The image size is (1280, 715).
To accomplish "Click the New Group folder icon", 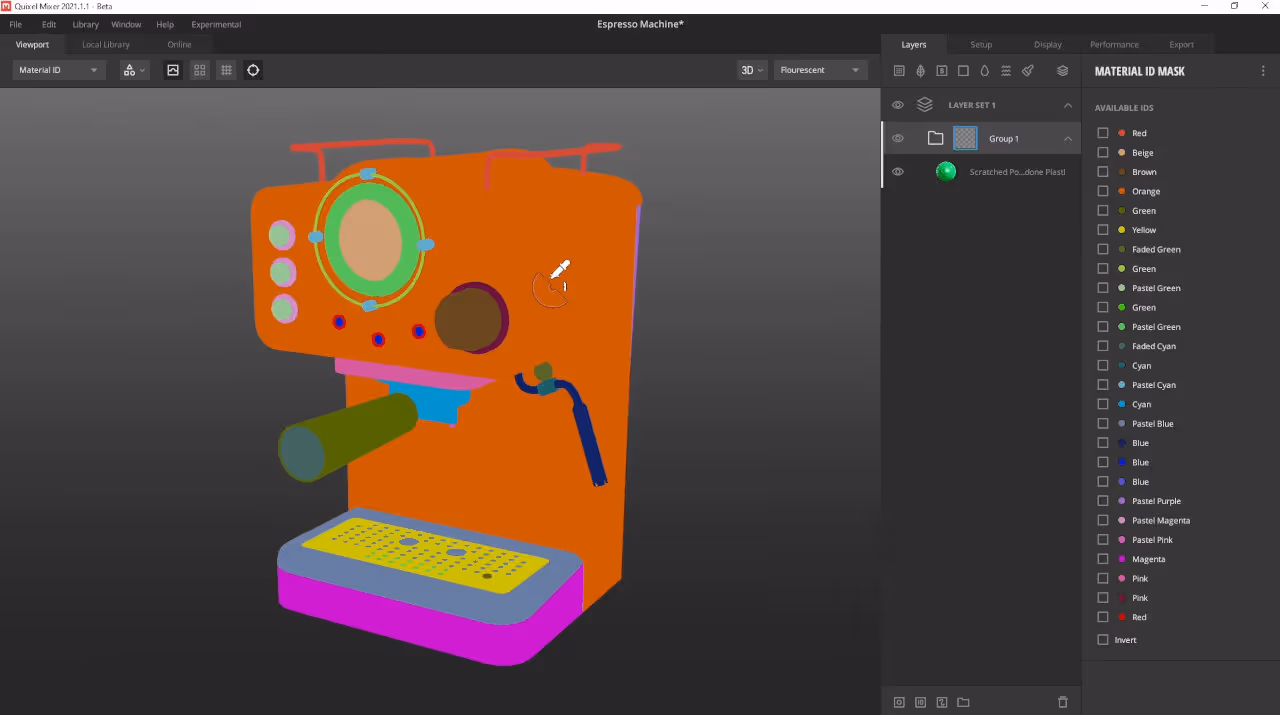I will (x=962, y=702).
